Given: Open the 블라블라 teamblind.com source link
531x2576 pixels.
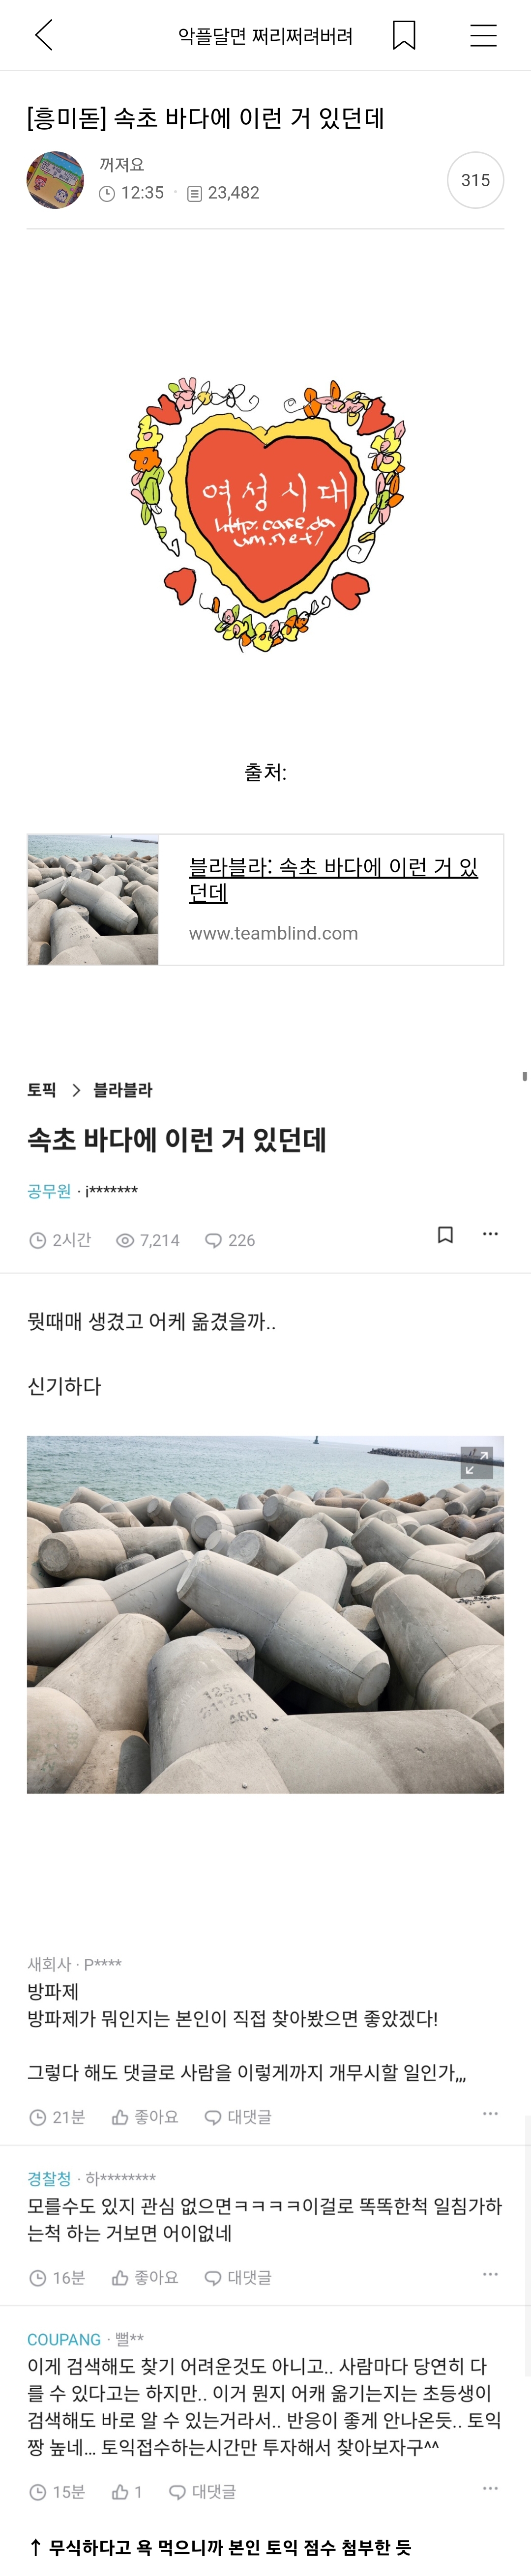Looking at the screenshot, I should click(x=265, y=899).
